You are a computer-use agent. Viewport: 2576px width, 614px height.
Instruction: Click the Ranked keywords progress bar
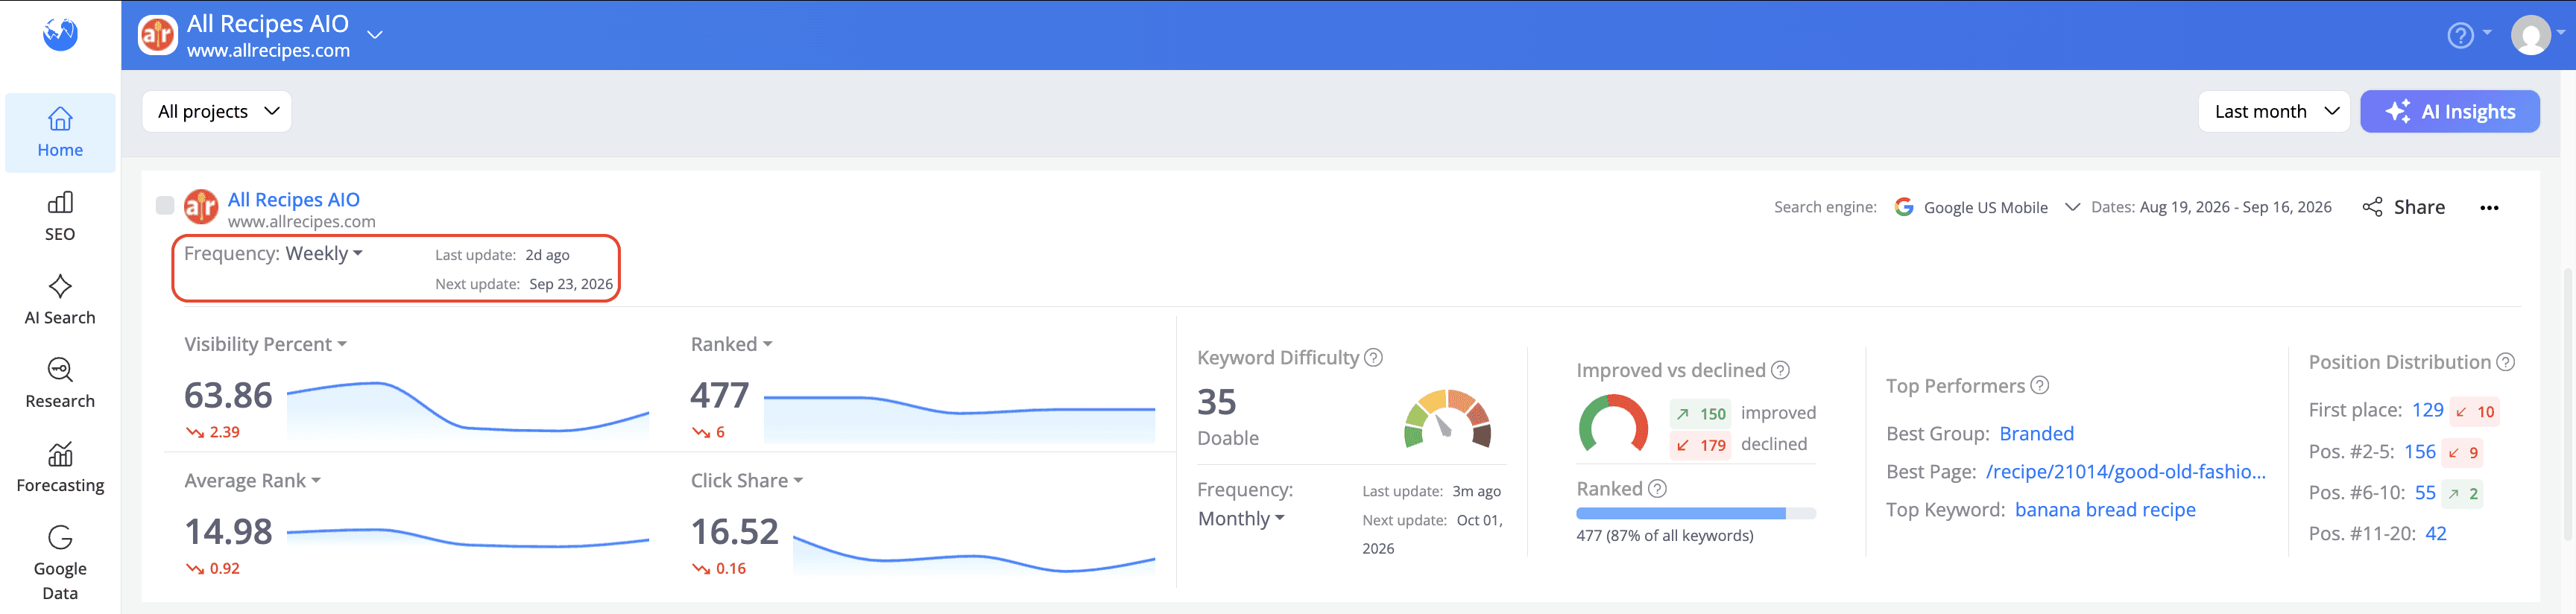1696,513
